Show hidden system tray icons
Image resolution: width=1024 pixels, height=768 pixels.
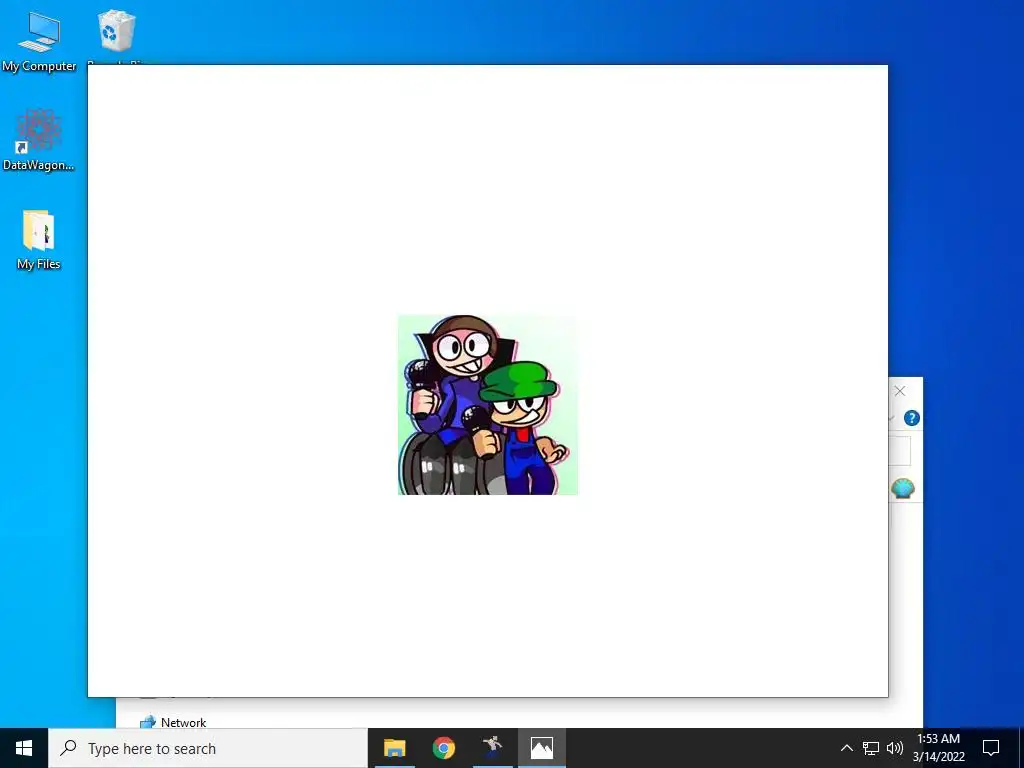pos(846,748)
